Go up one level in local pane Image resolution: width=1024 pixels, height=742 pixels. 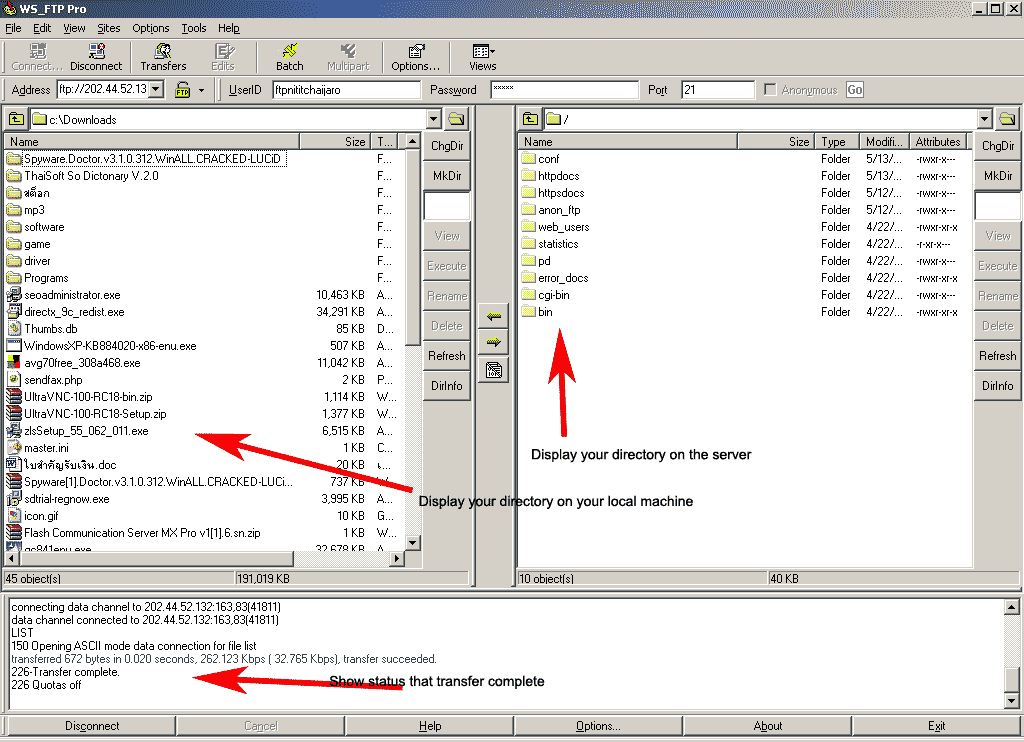click(x=16, y=119)
